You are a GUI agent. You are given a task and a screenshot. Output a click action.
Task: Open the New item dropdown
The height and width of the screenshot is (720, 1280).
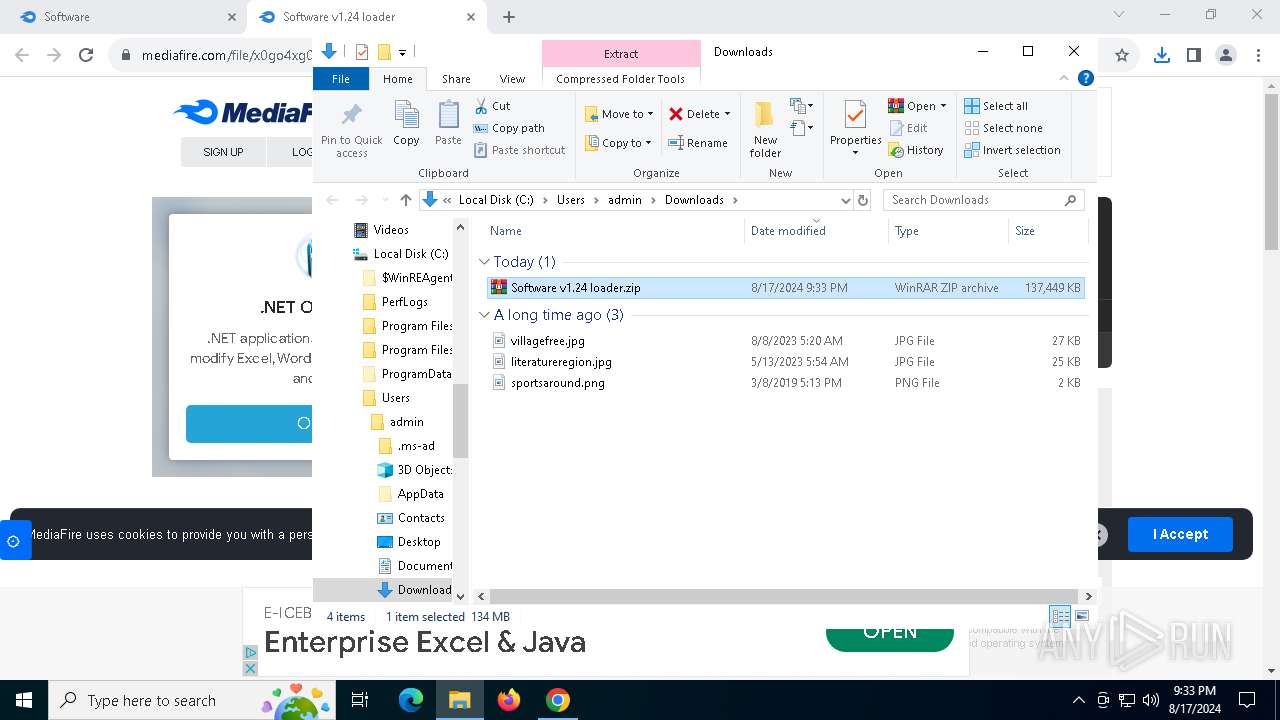799,105
